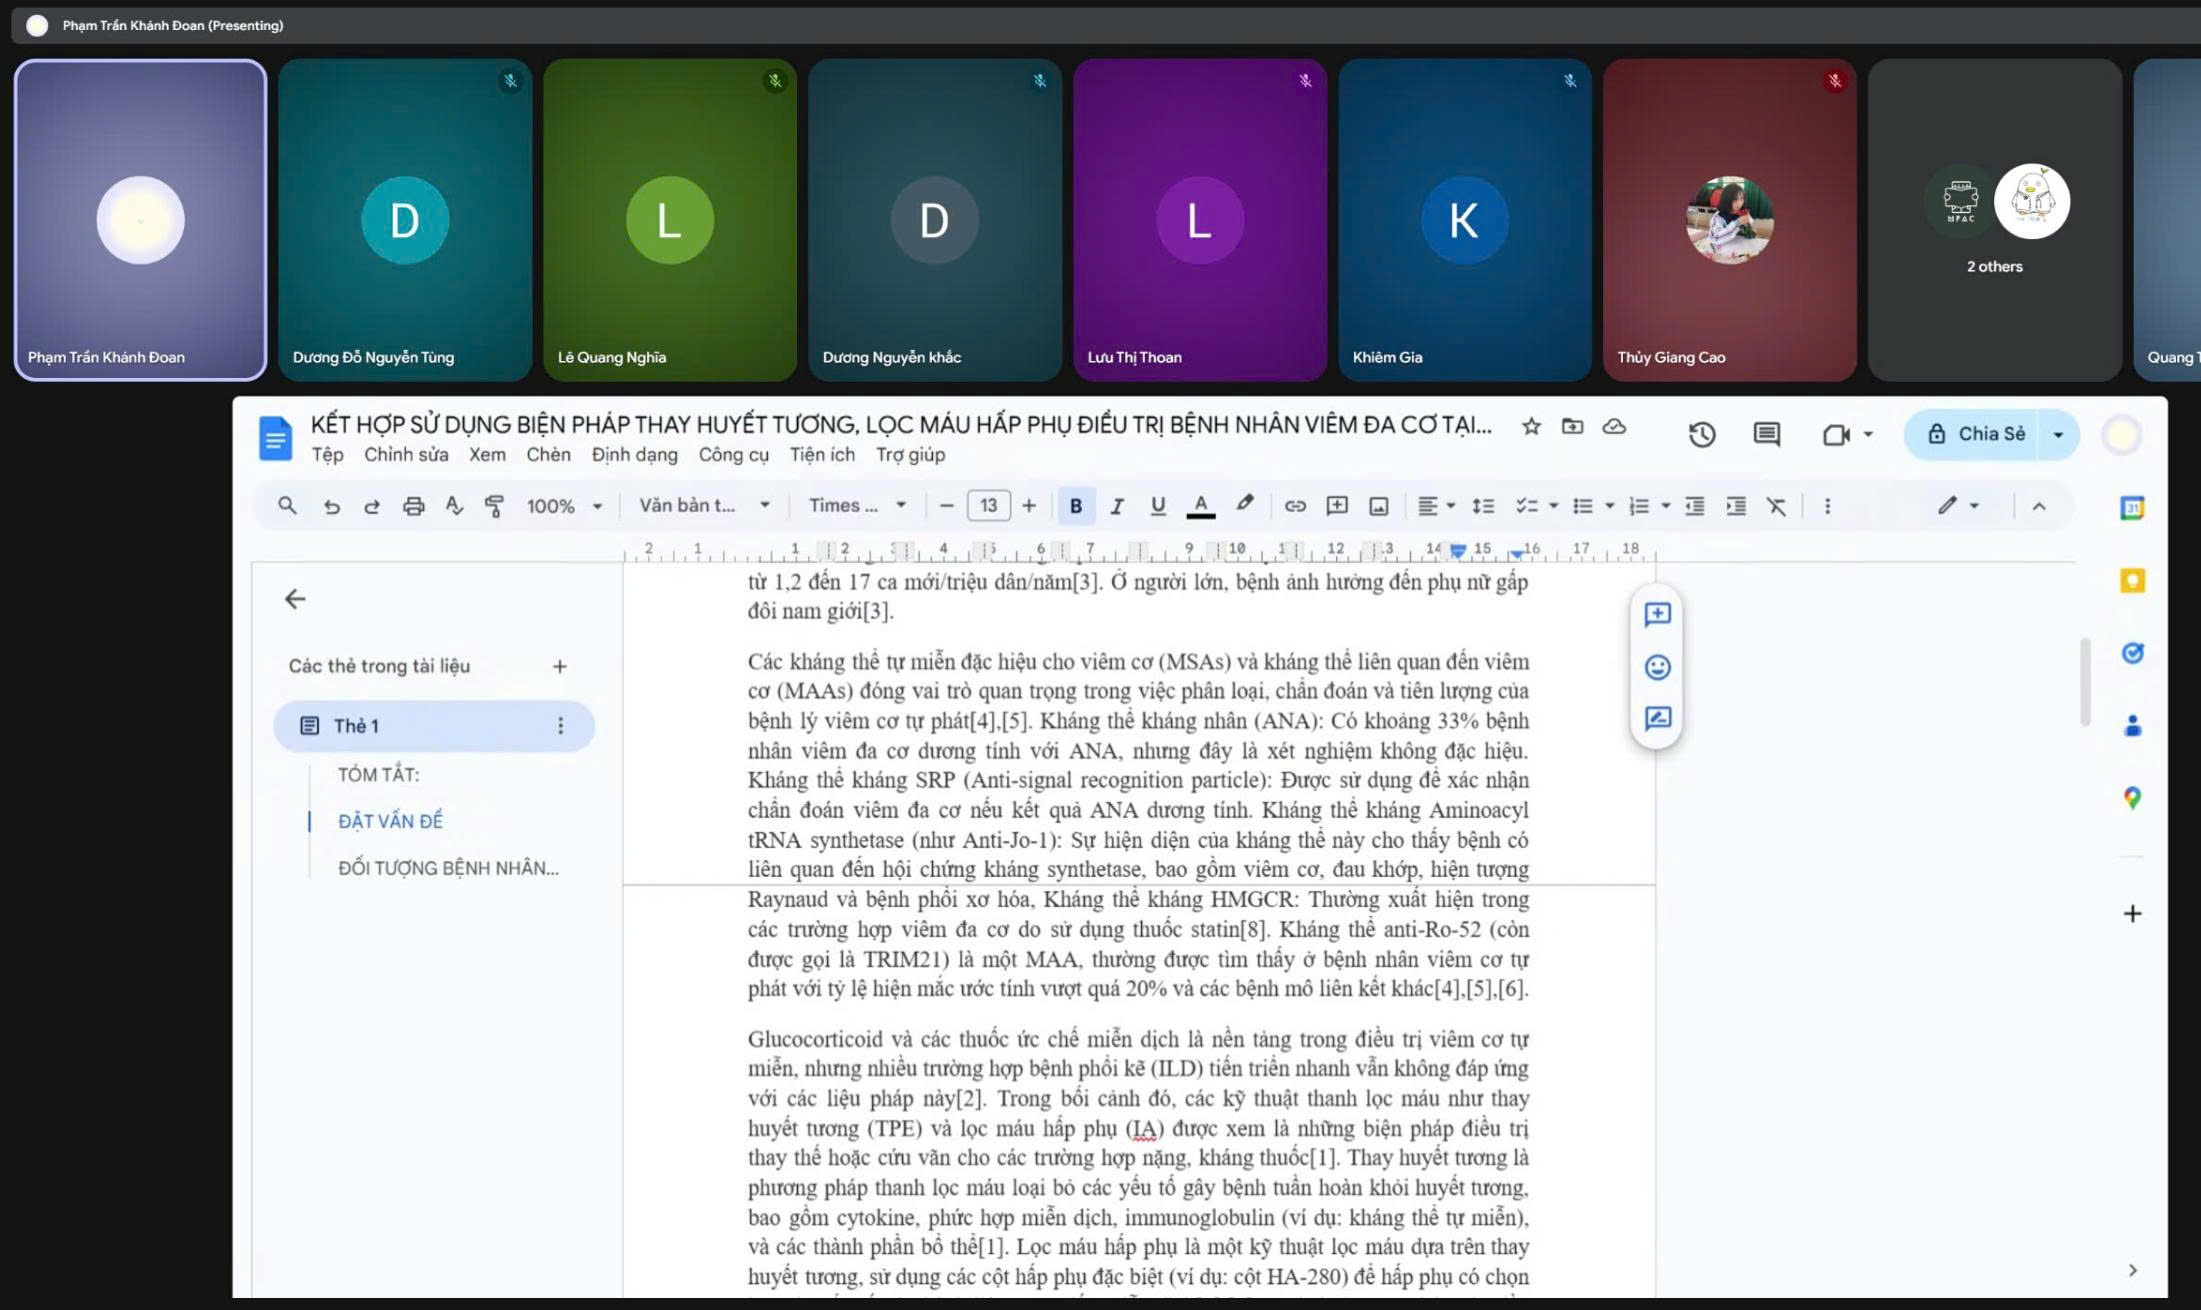The image size is (2201, 1310).
Task: Open the Times font dropdown
Action: pyautogui.click(x=857, y=506)
